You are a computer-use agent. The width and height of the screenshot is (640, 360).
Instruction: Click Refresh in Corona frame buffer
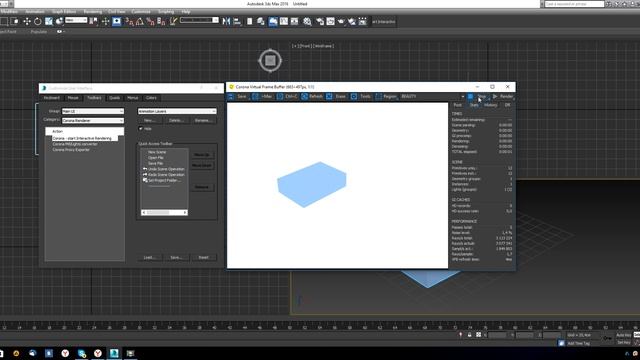point(312,96)
